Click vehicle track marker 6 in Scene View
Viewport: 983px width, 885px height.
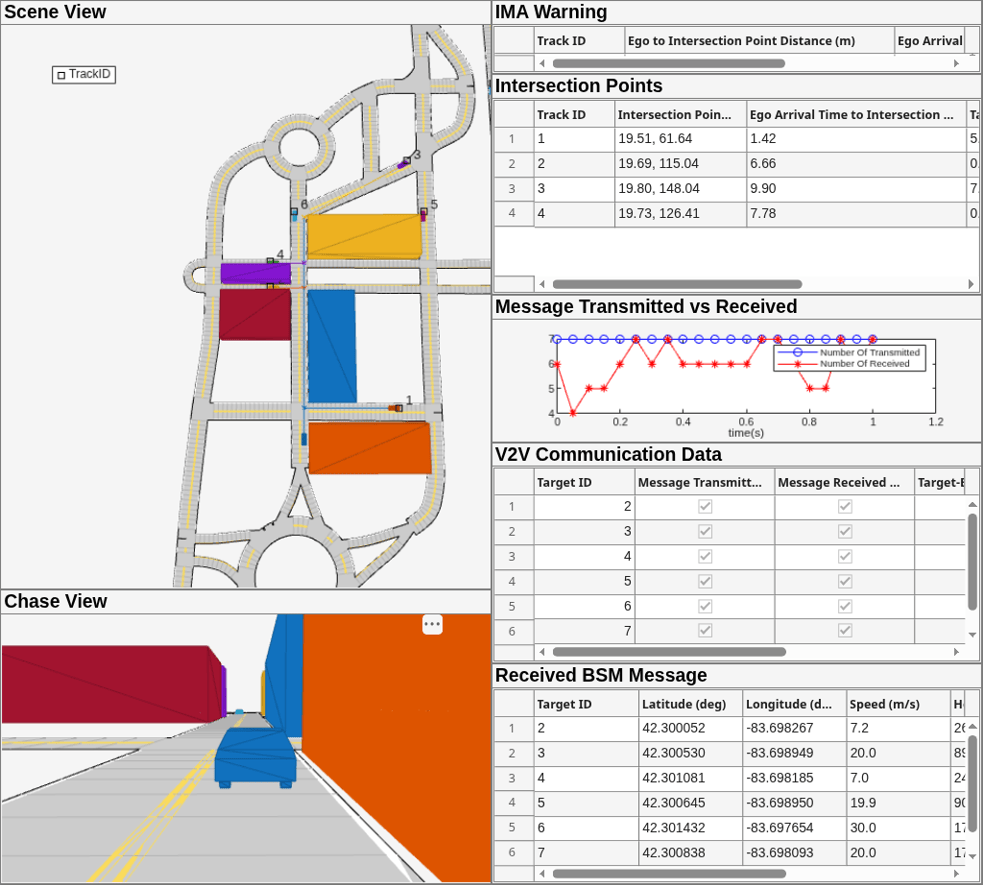pyautogui.click(x=295, y=212)
